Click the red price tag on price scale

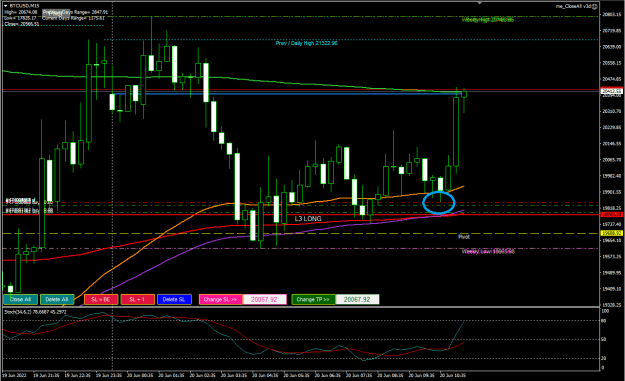pyautogui.click(x=612, y=214)
